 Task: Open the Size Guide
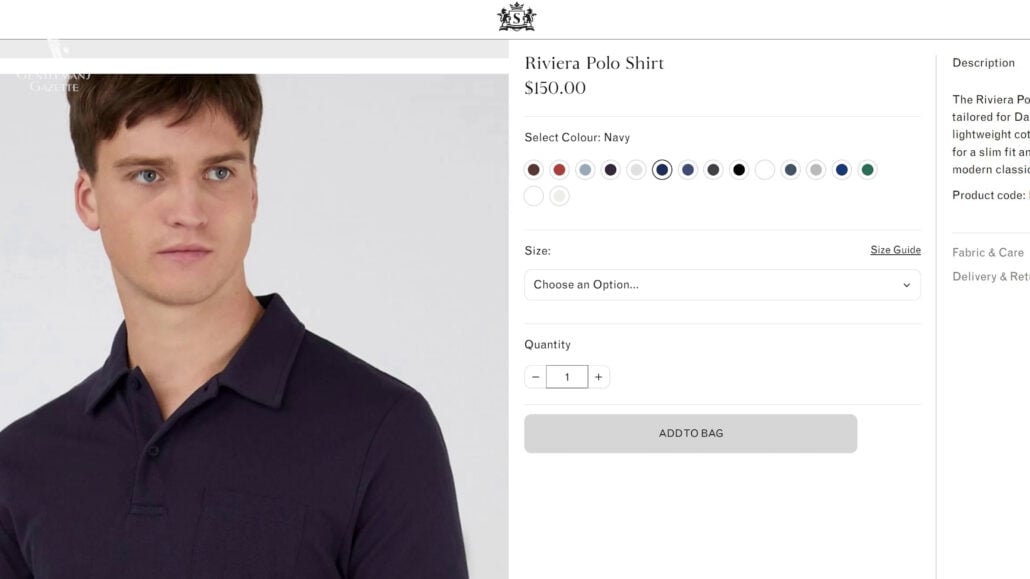click(895, 249)
